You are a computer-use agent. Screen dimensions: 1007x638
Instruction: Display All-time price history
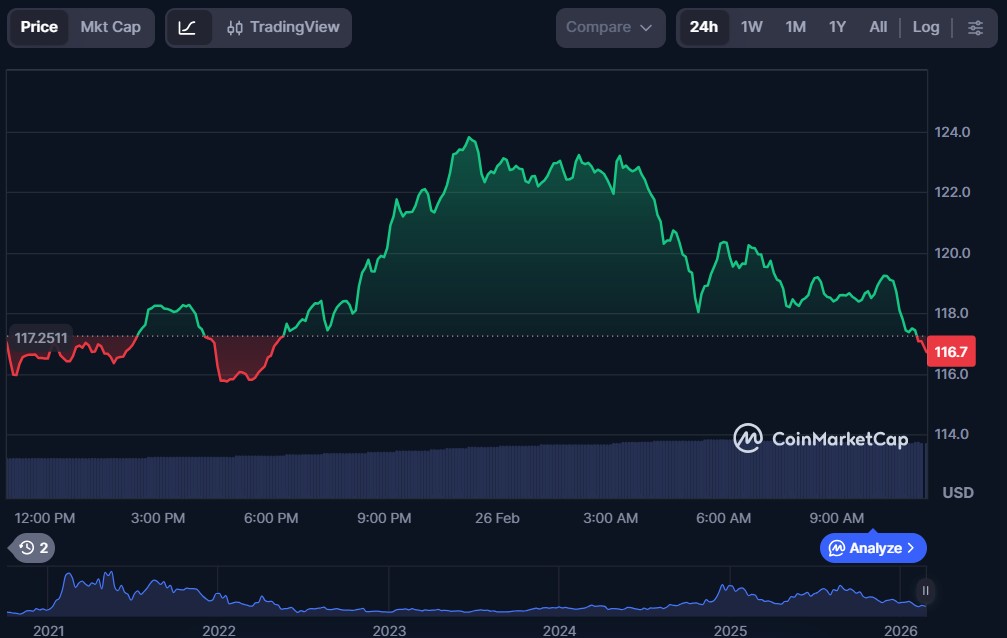click(878, 27)
